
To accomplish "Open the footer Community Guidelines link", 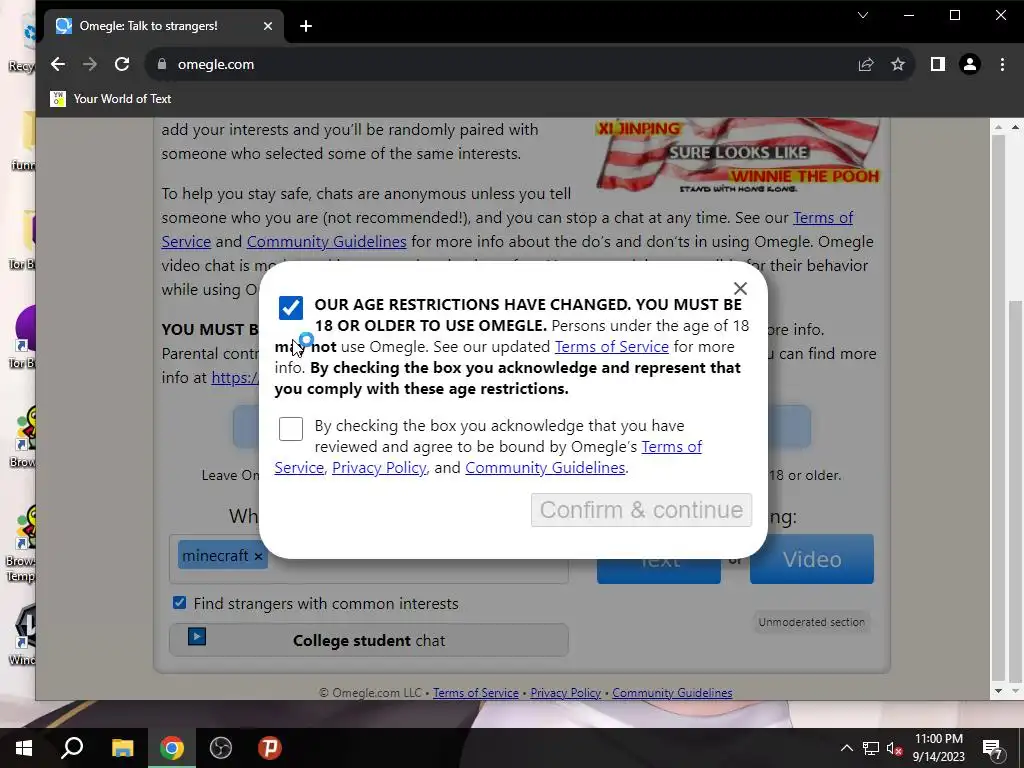I will pyautogui.click(x=672, y=693).
